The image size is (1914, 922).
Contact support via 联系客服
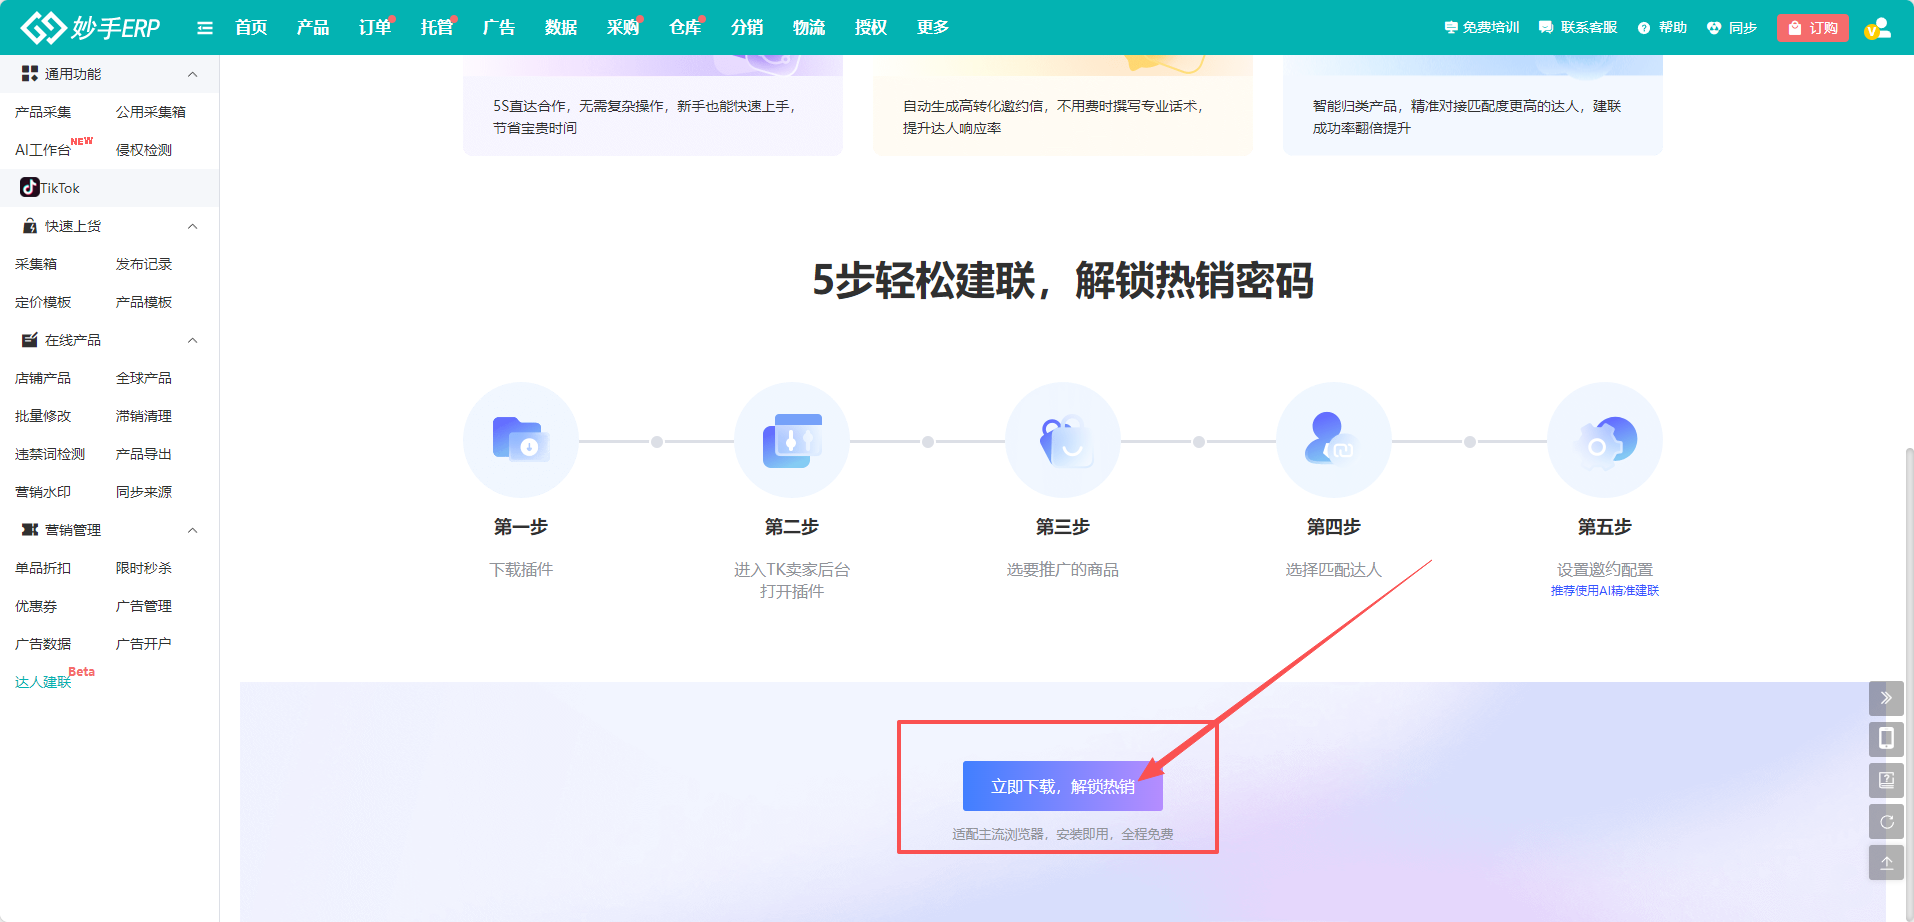tap(1578, 28)
